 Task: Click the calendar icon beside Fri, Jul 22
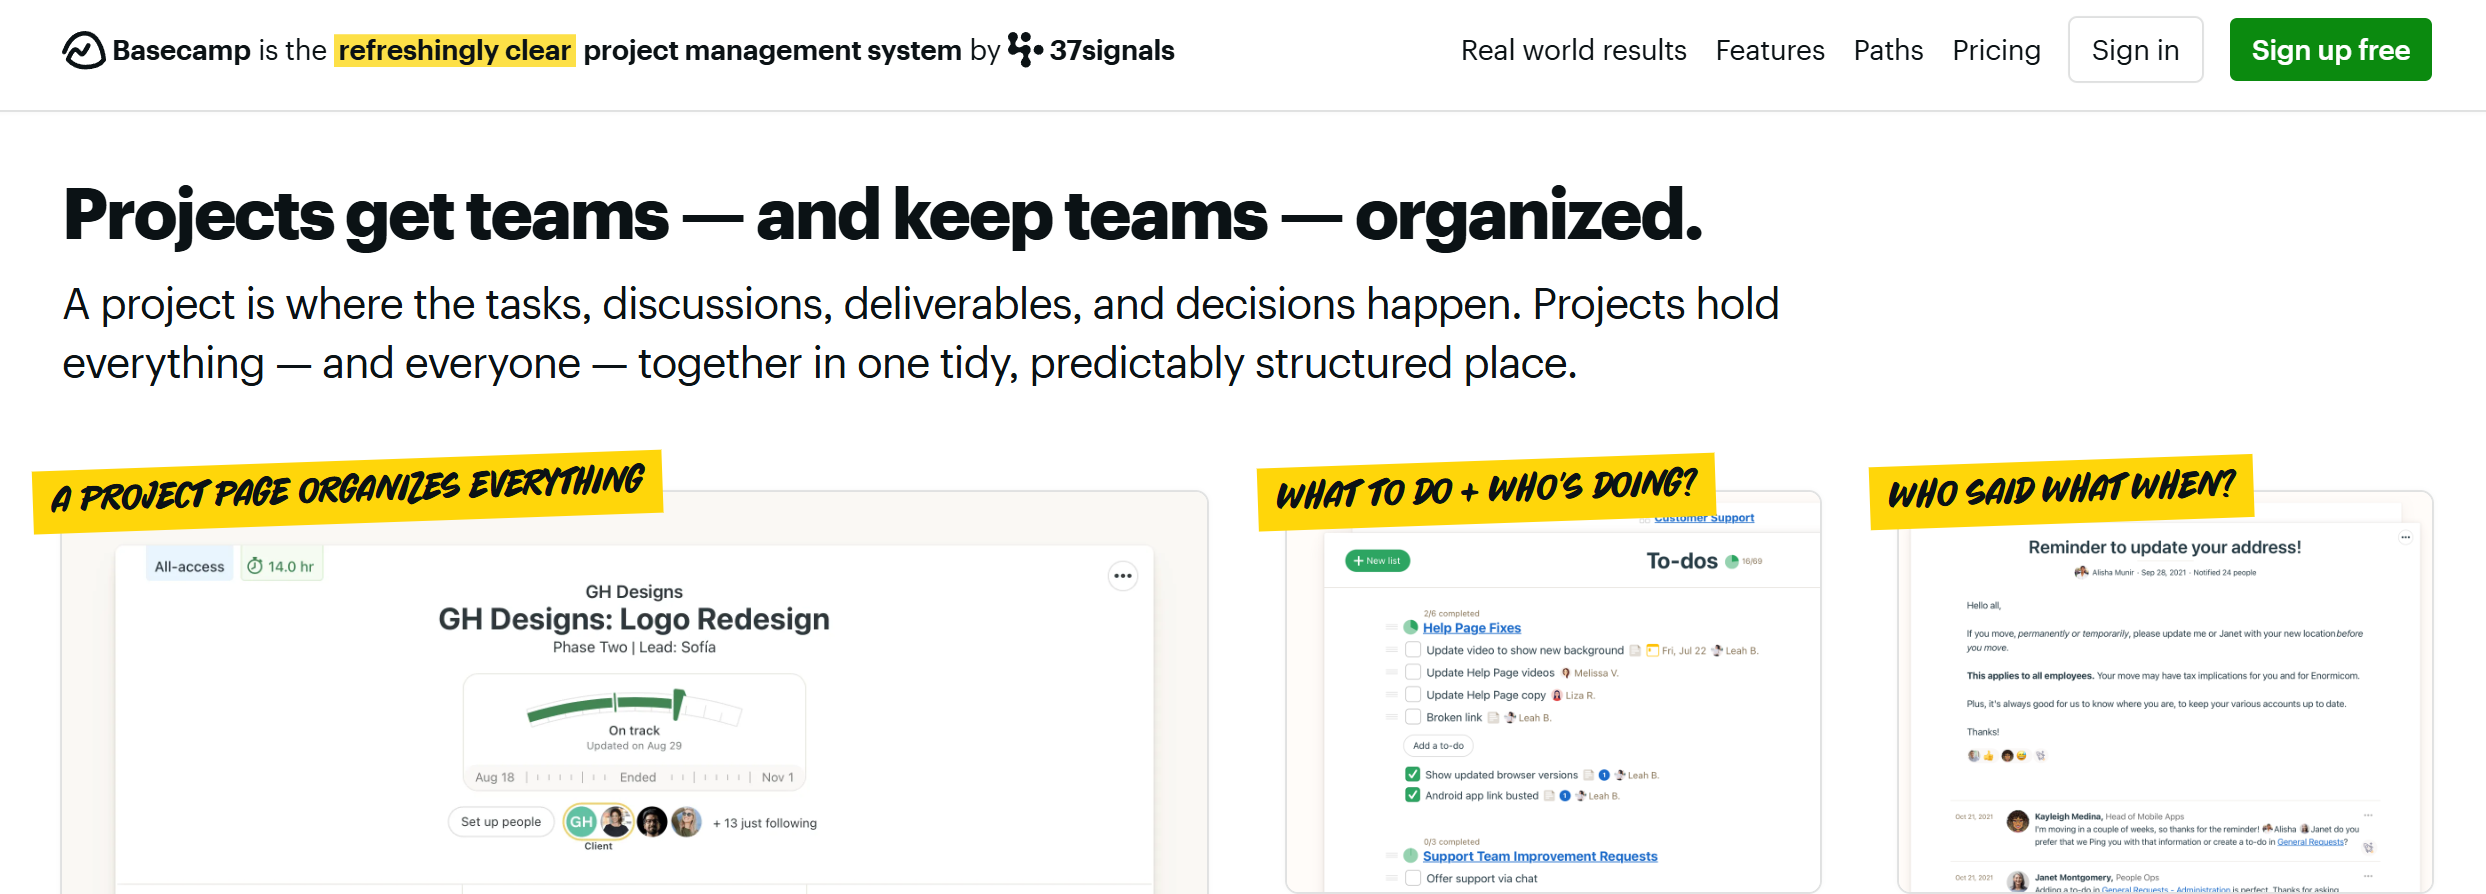point(1653,651)
